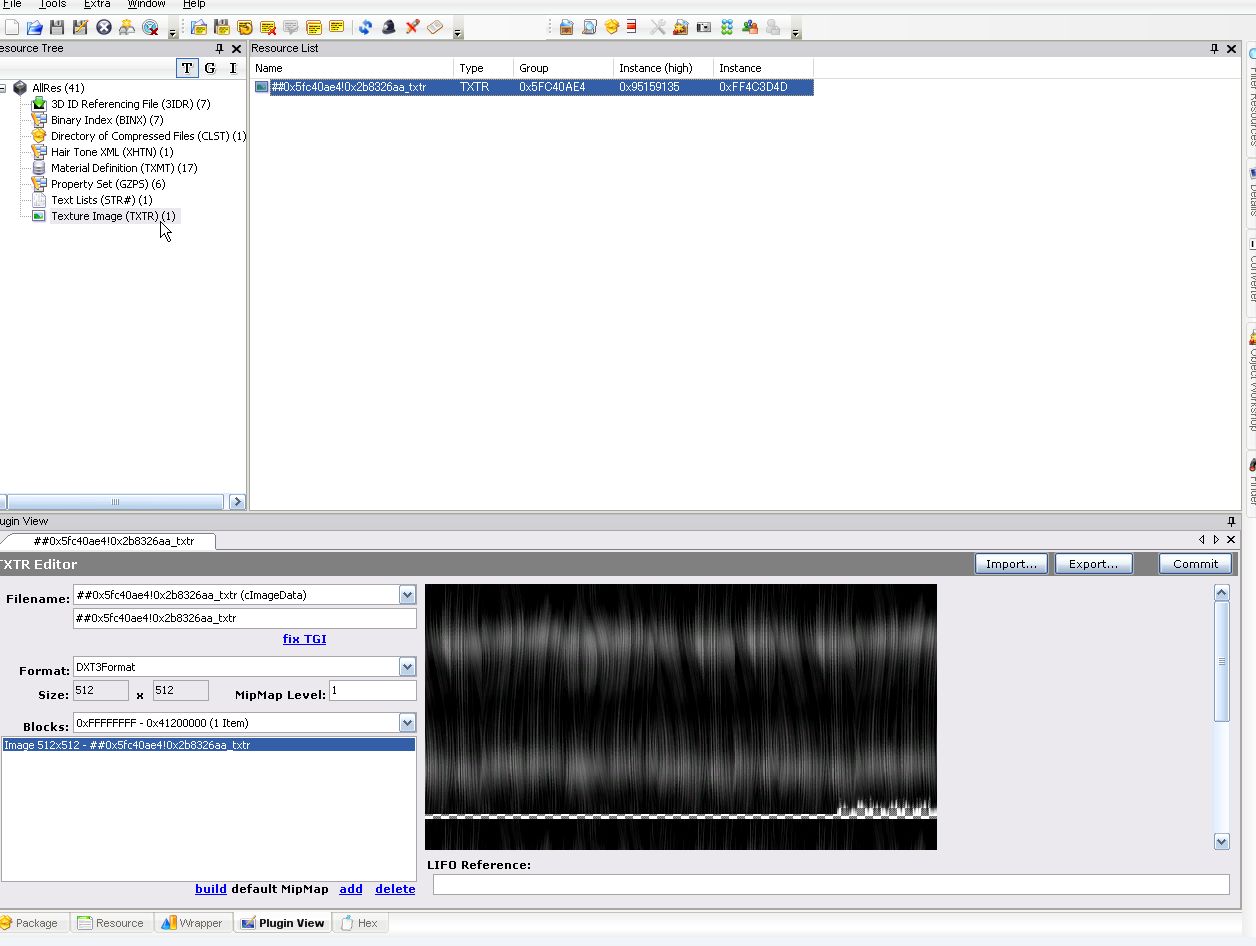The height and width of the screenshot is (946, 1256).
Task: Open the Tools menu
Action: 52,5
